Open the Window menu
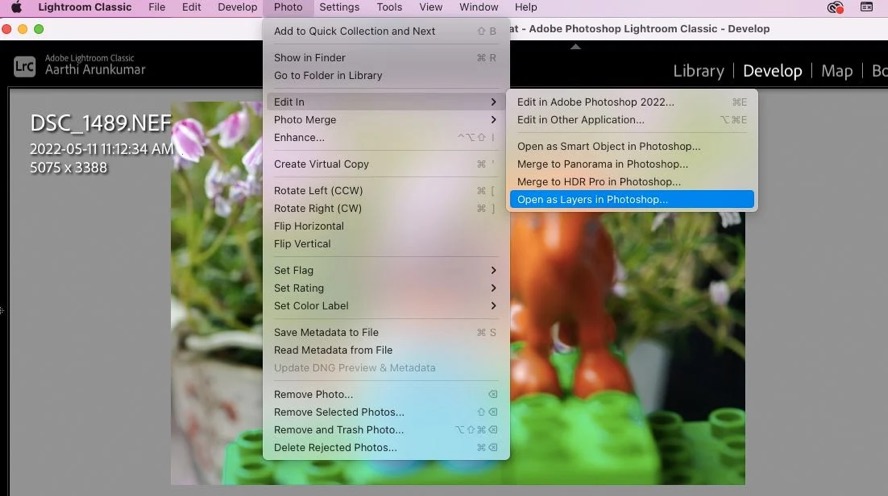This screenshot has height=496, width=888. click(479, 7)
